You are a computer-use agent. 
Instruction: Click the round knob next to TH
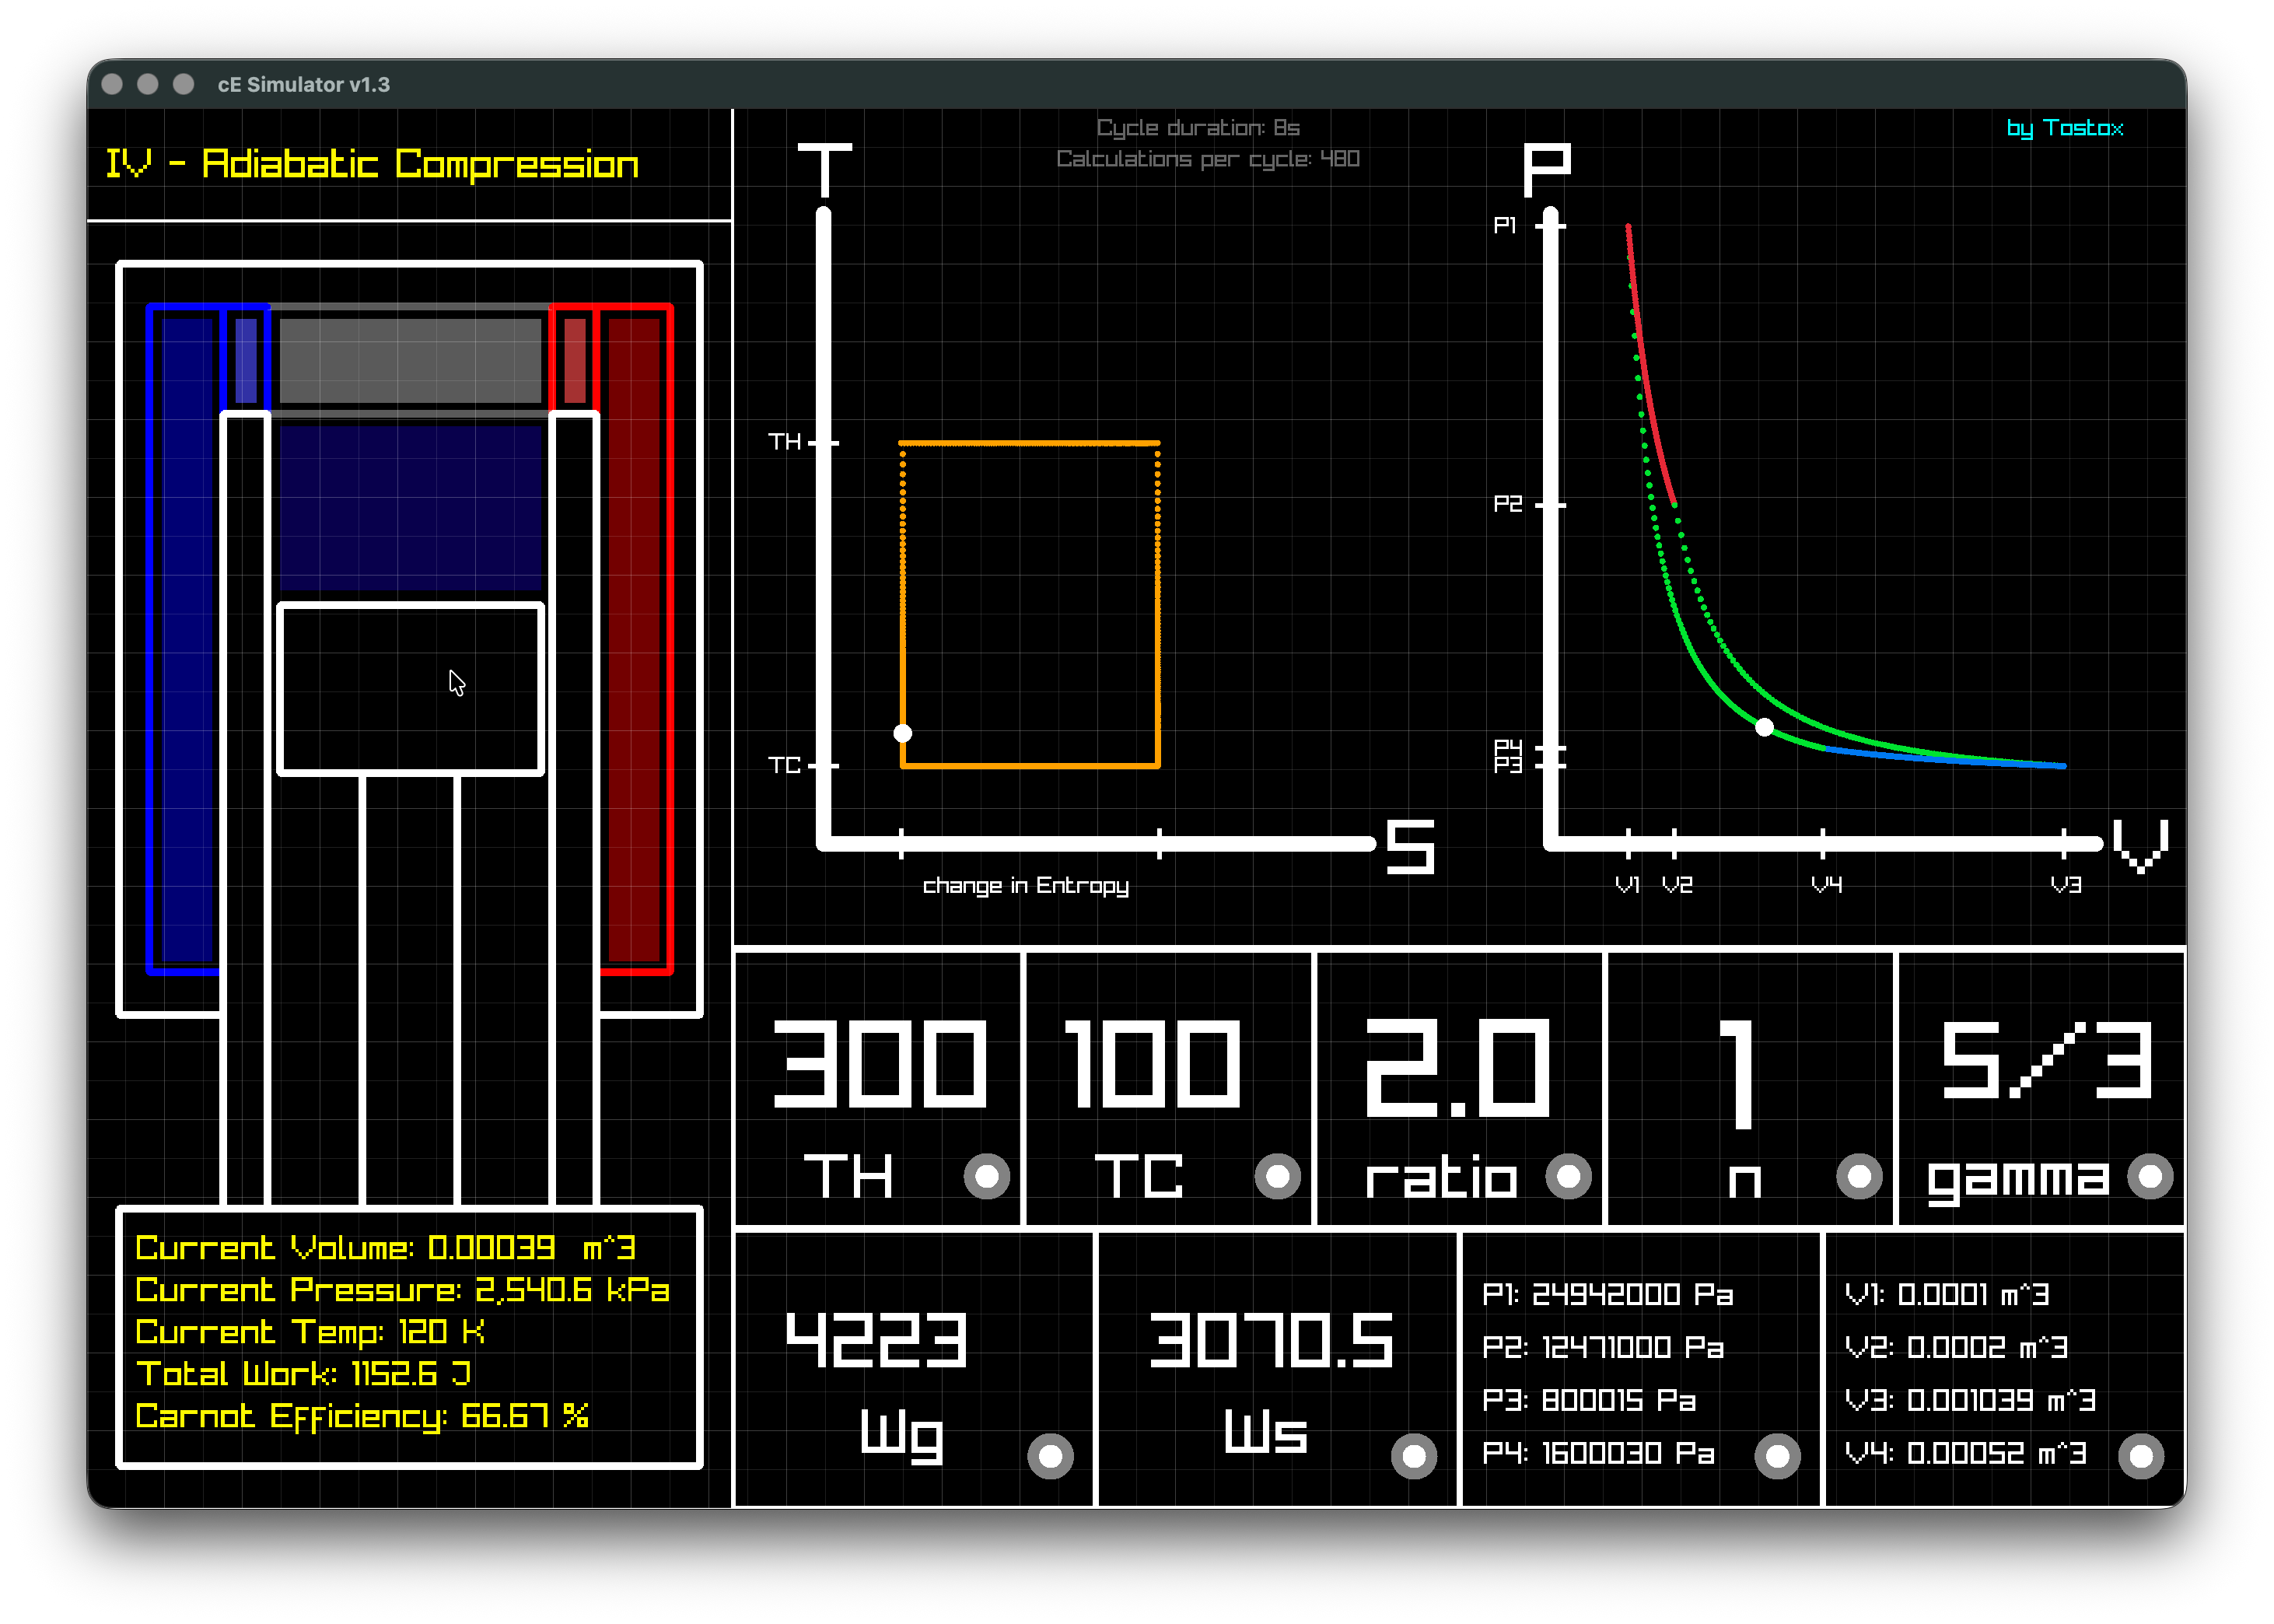(986, 1176)
